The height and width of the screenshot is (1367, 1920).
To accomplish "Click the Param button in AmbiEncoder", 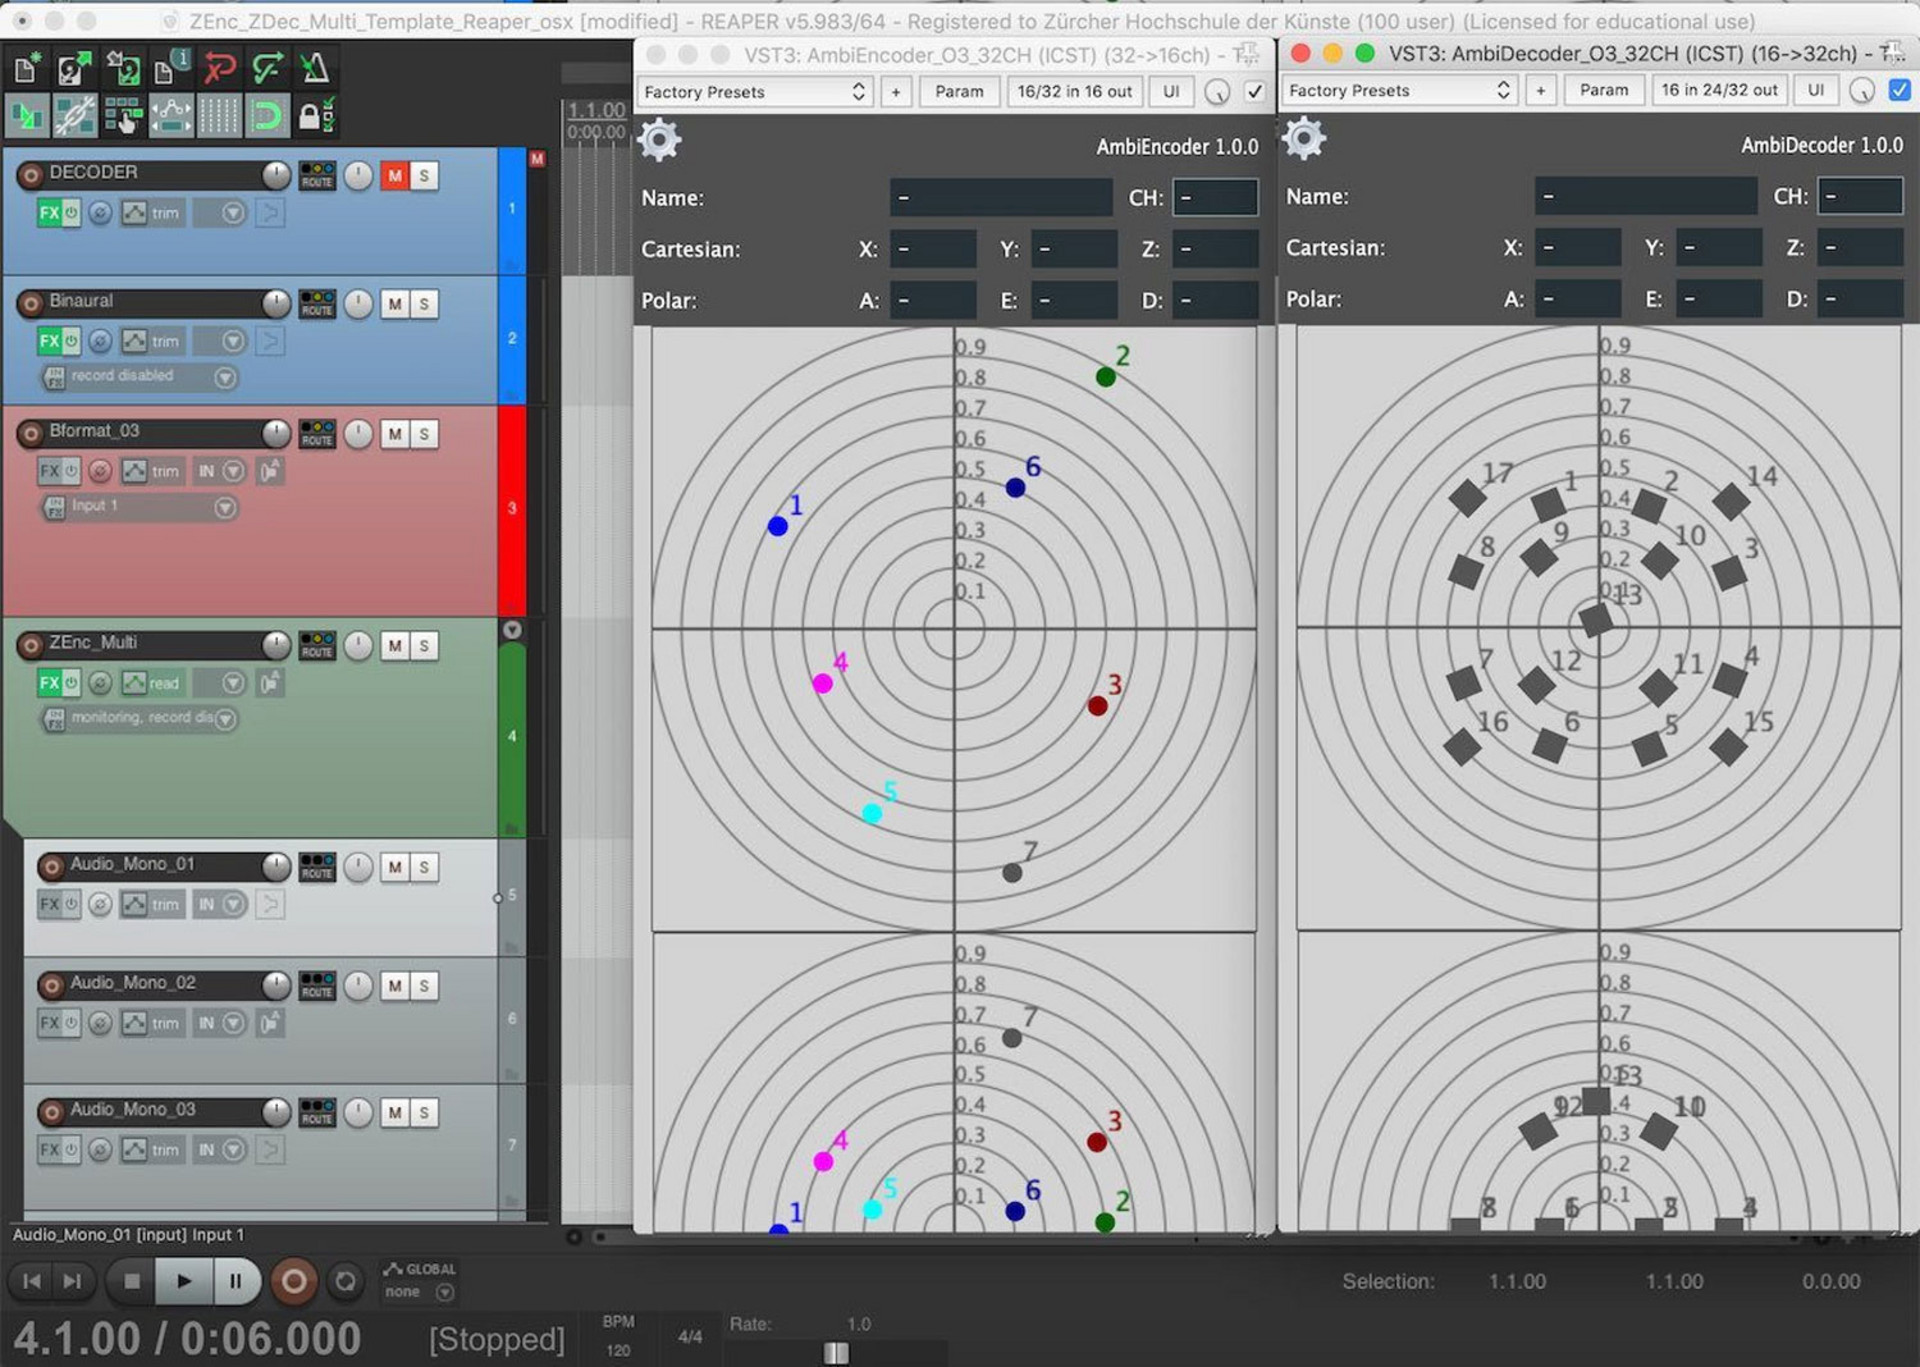I will click(x=958, y=92).
